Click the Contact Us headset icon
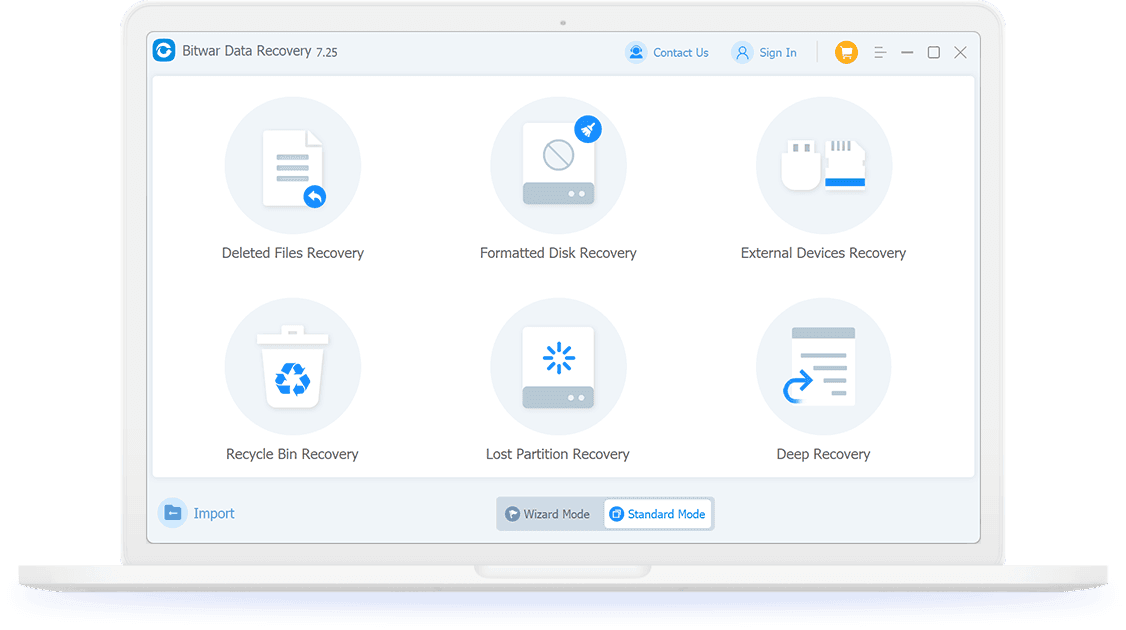 [x=636, y=53]
